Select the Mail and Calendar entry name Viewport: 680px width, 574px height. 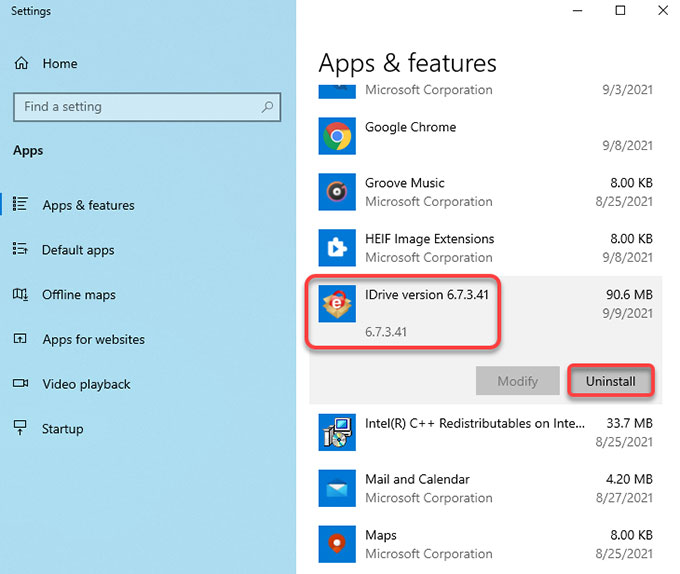click(417, 479)
